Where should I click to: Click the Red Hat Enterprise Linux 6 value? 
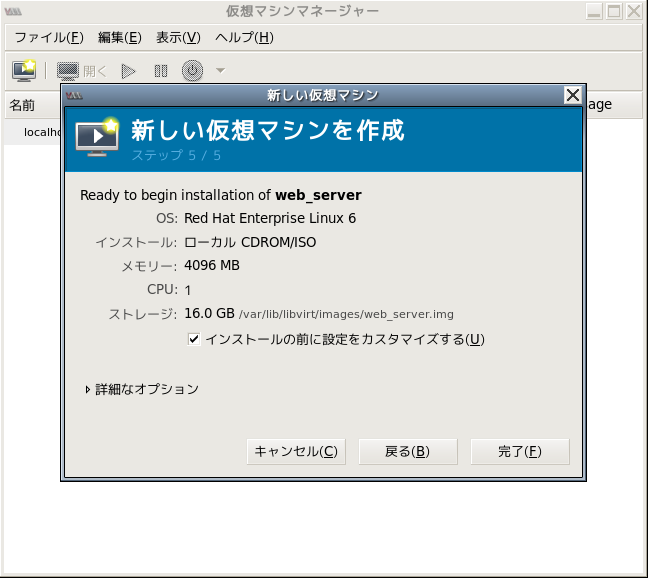[x=270, y=218]
